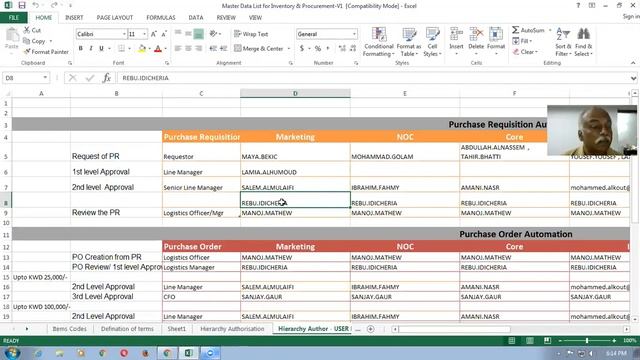Open the Hierarchy Authorisation sheet tab
Screen dimensions: 640x360
tap(232, 329)
